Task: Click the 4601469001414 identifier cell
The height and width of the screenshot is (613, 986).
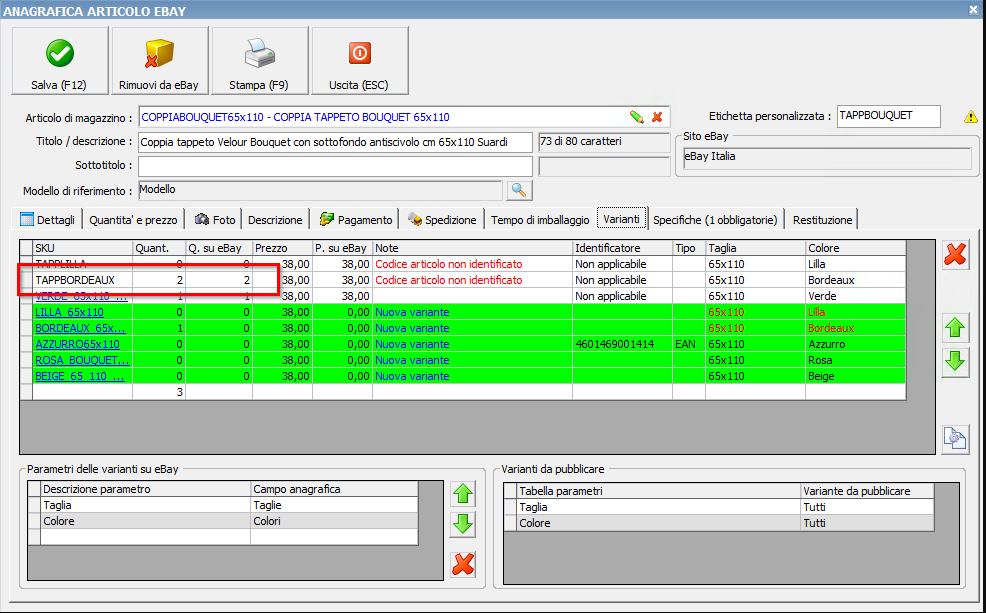Action: (622, 345)
